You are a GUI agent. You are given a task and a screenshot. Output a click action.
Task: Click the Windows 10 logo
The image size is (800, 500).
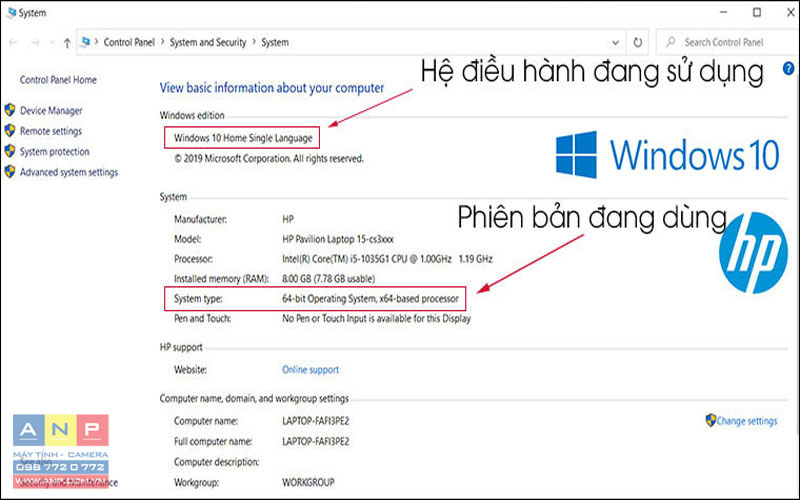tap(667, 155)
